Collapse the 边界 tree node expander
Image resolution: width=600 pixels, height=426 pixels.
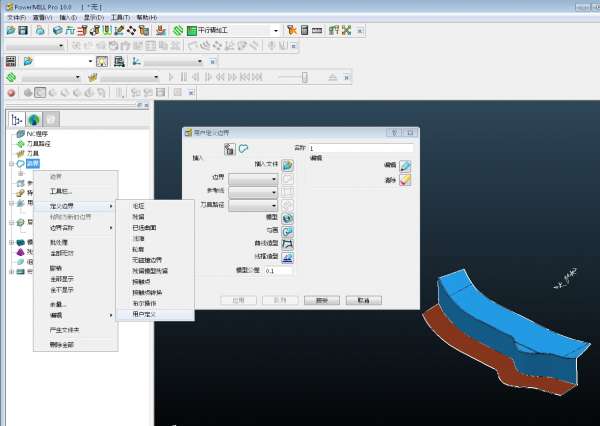pyautogui.click(x=11, y=164)
